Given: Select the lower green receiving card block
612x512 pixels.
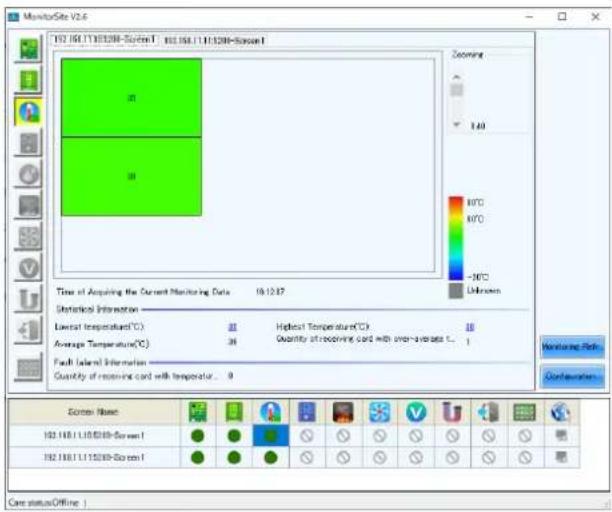Looking at the screenshot, I should [x=132, y=176].
